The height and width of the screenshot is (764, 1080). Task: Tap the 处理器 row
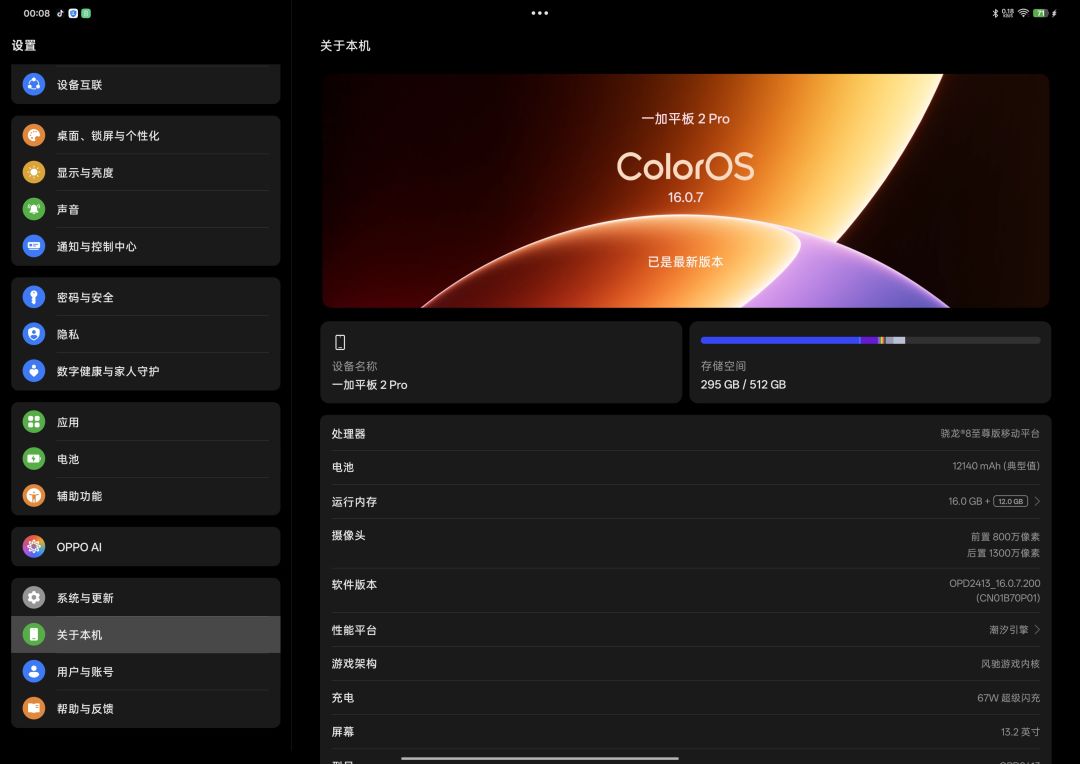pos(685,433)
